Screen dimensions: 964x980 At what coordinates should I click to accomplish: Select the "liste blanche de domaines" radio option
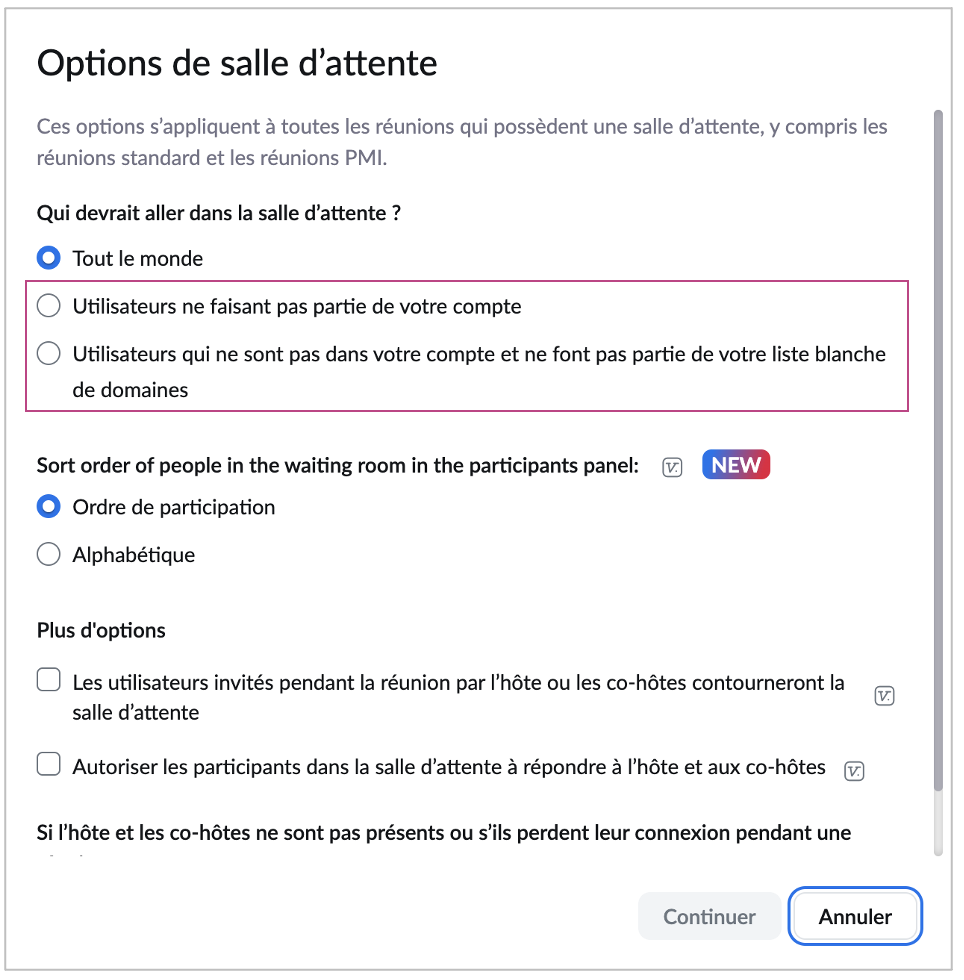click(48, 354)
